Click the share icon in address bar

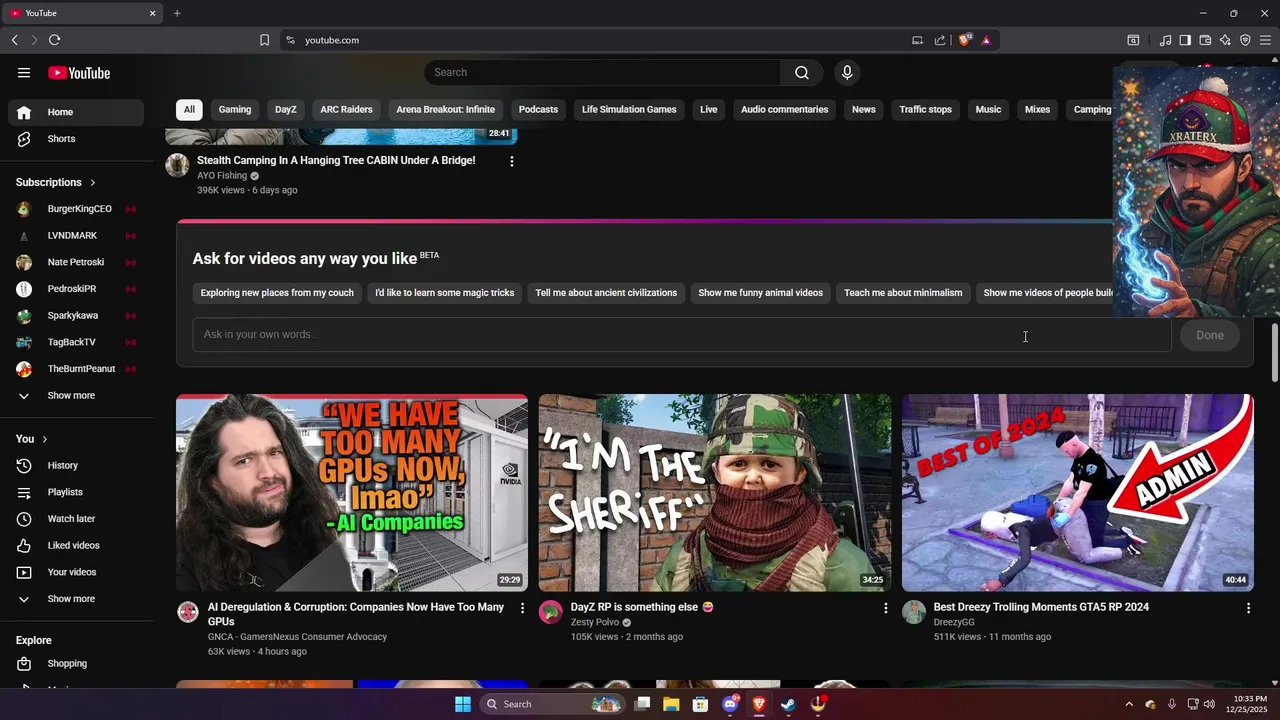pyautogui.click(x=940, y=40)
